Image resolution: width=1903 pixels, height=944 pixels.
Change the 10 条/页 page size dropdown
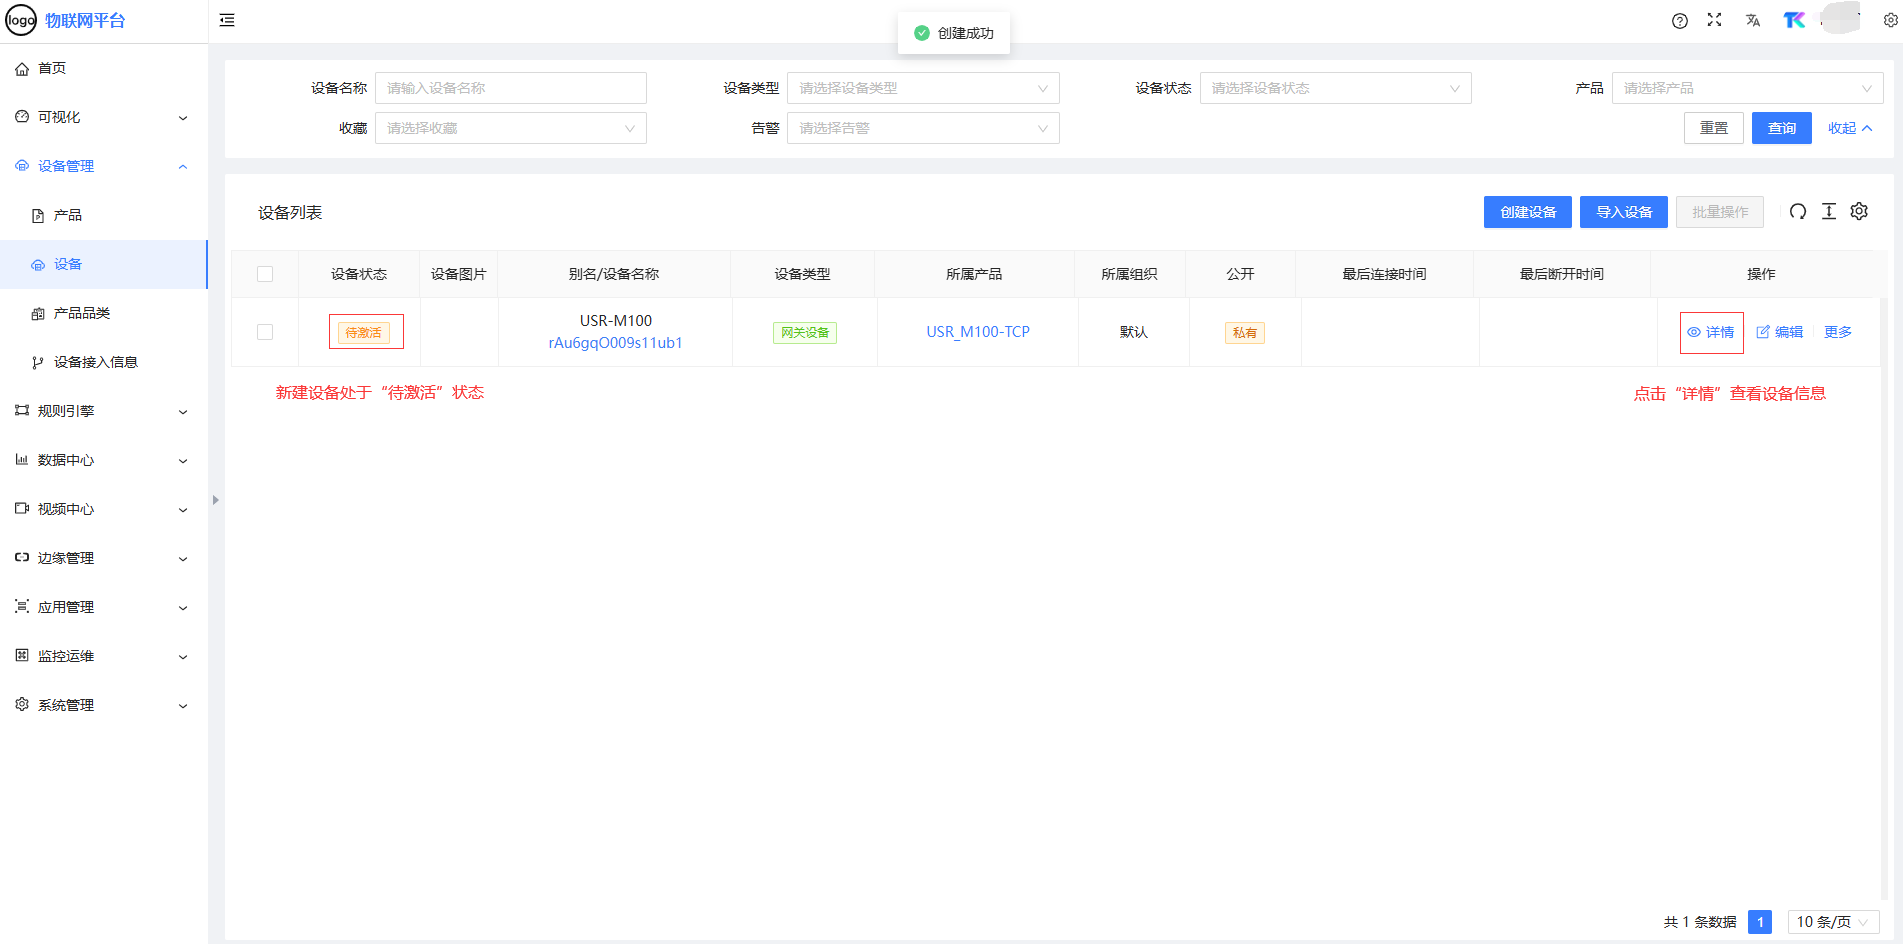[1832, 922]
